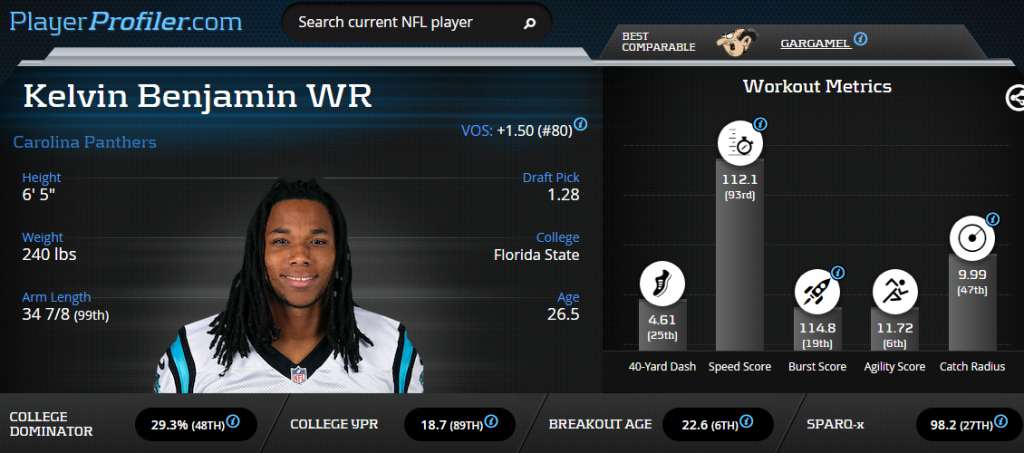
Task: Click College YPR info icon
Action: [x=491, y=422]
